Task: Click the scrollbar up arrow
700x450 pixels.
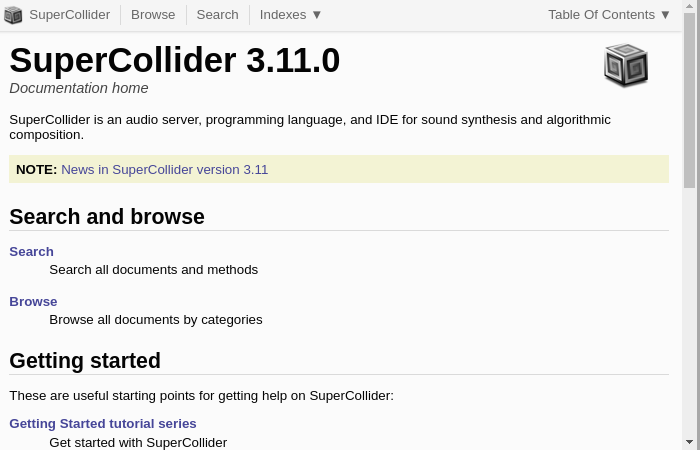Action: pos(690,6)
